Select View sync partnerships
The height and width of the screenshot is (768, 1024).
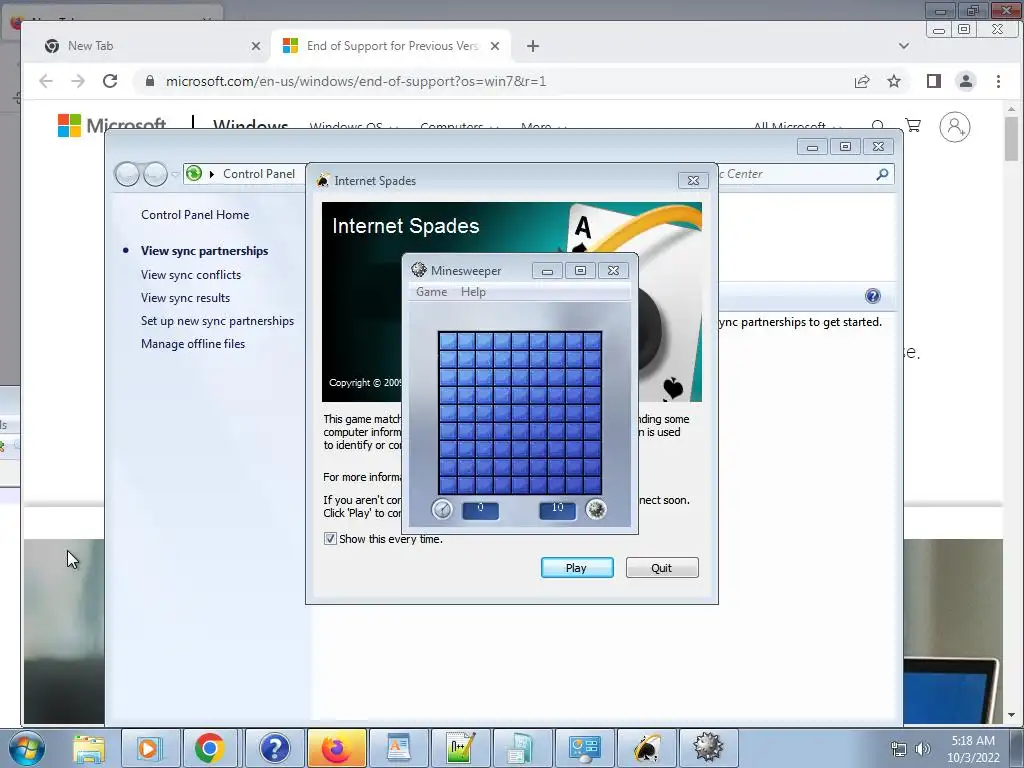204,251
